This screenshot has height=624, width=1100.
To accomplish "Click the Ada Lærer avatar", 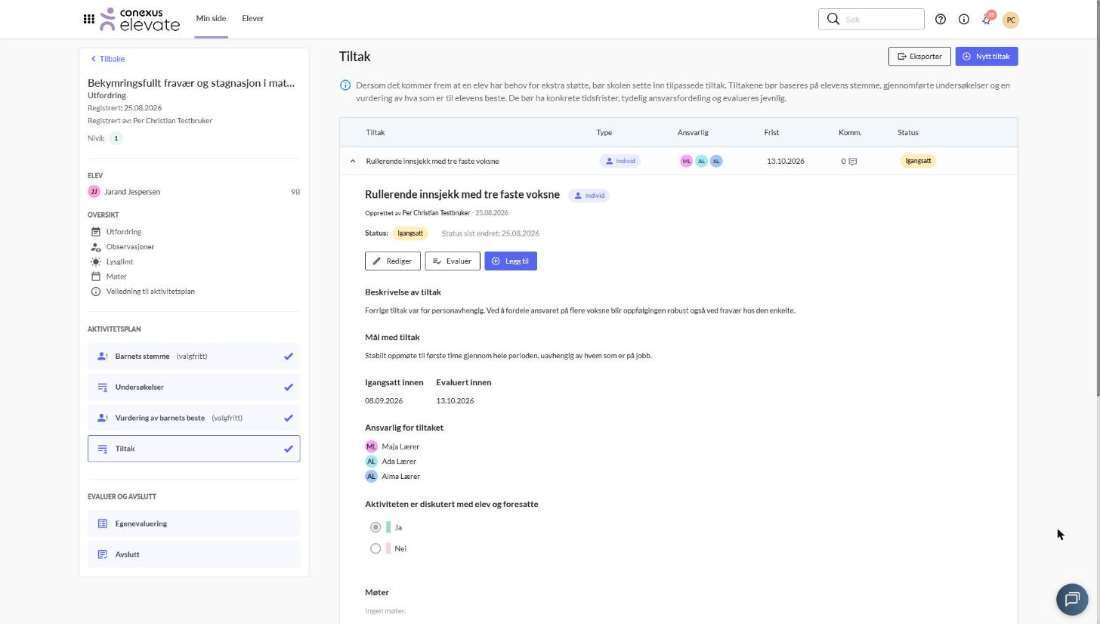I will 371,461.
